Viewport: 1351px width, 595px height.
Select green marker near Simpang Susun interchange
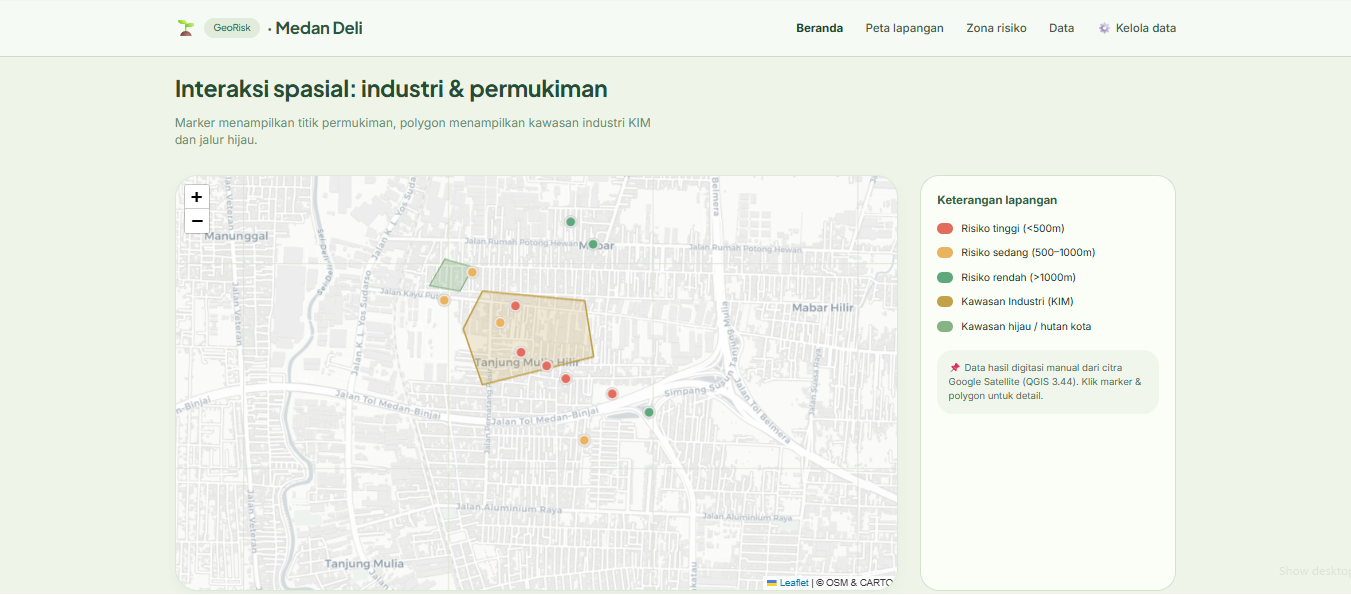tap(649, 412)
